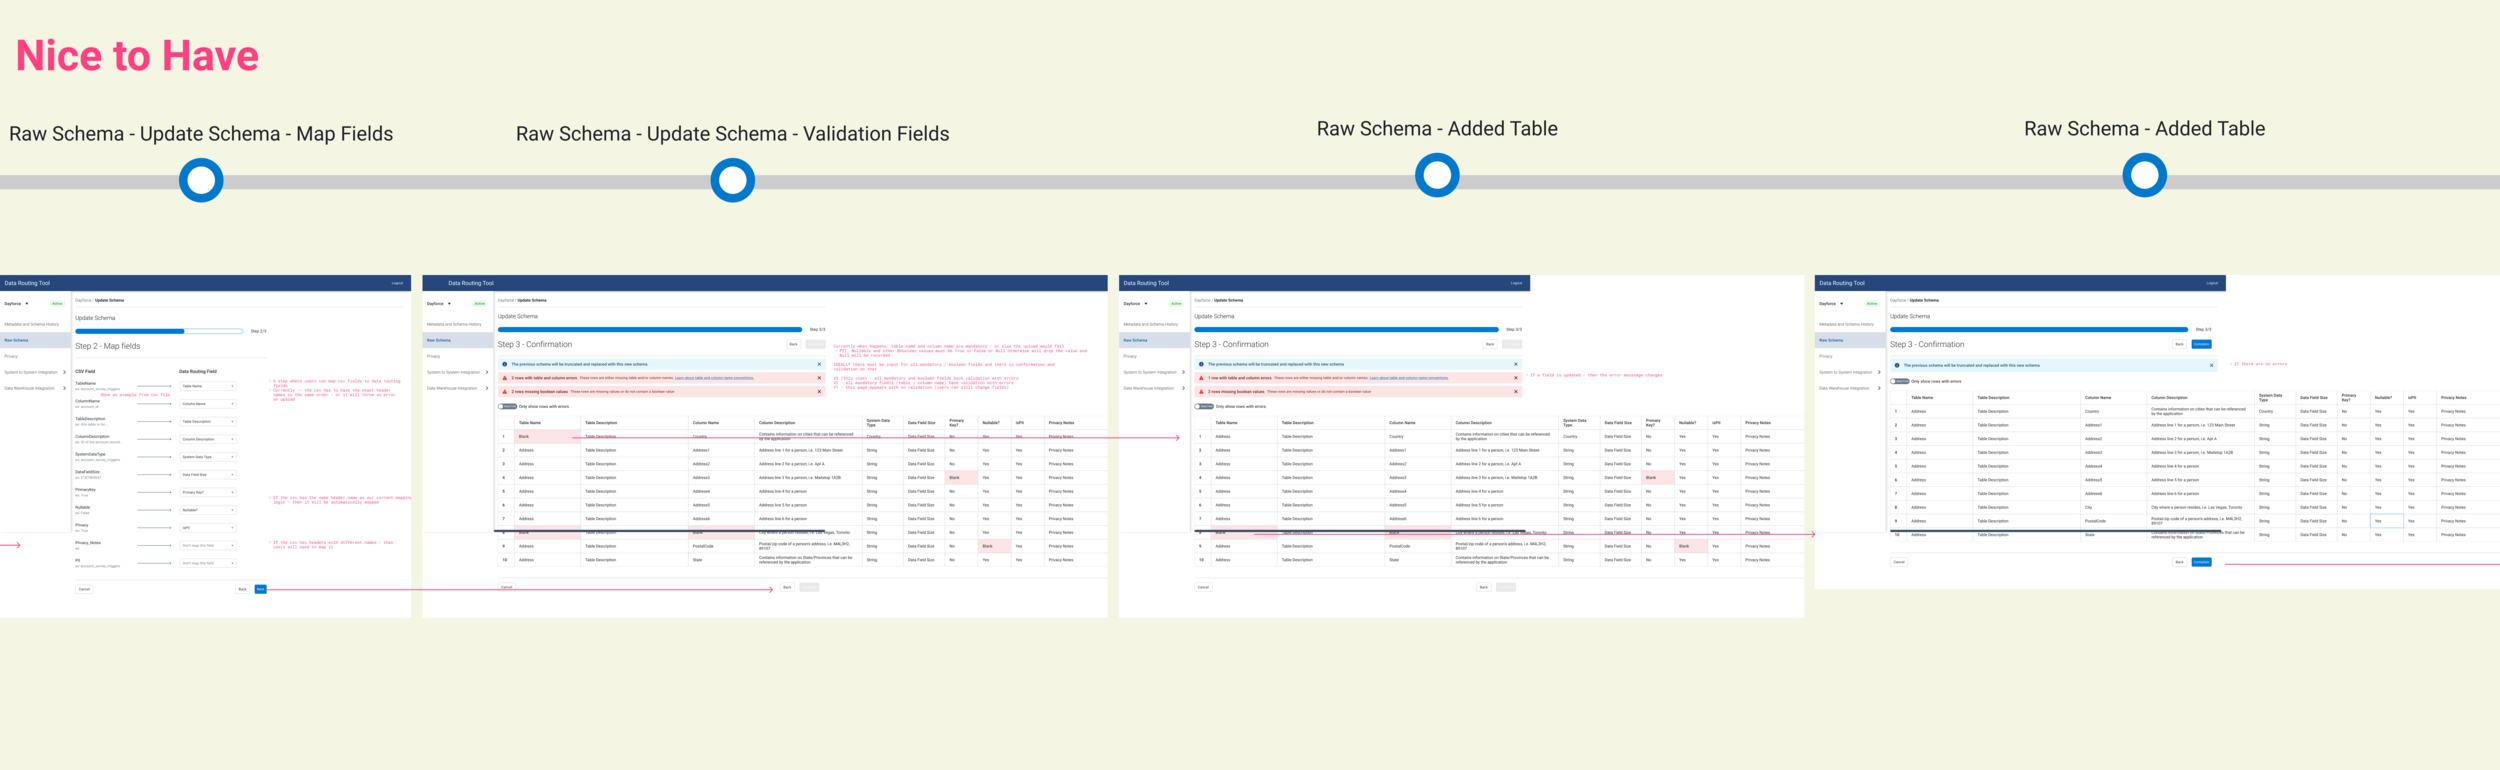The width and height of the screenshot is (2500, 770).
Task: Click the Dayforce breadcrumb in Map Fields mockup
Action: tap(82, 300)
